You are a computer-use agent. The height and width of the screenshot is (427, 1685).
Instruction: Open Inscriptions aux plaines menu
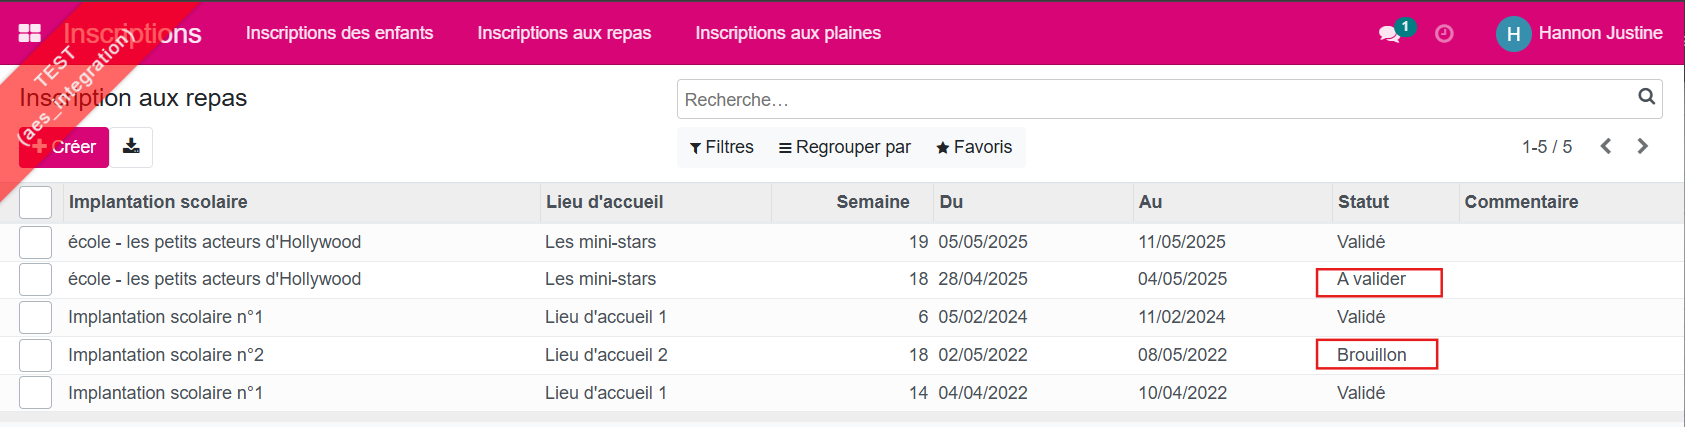(x=788, y=33)
